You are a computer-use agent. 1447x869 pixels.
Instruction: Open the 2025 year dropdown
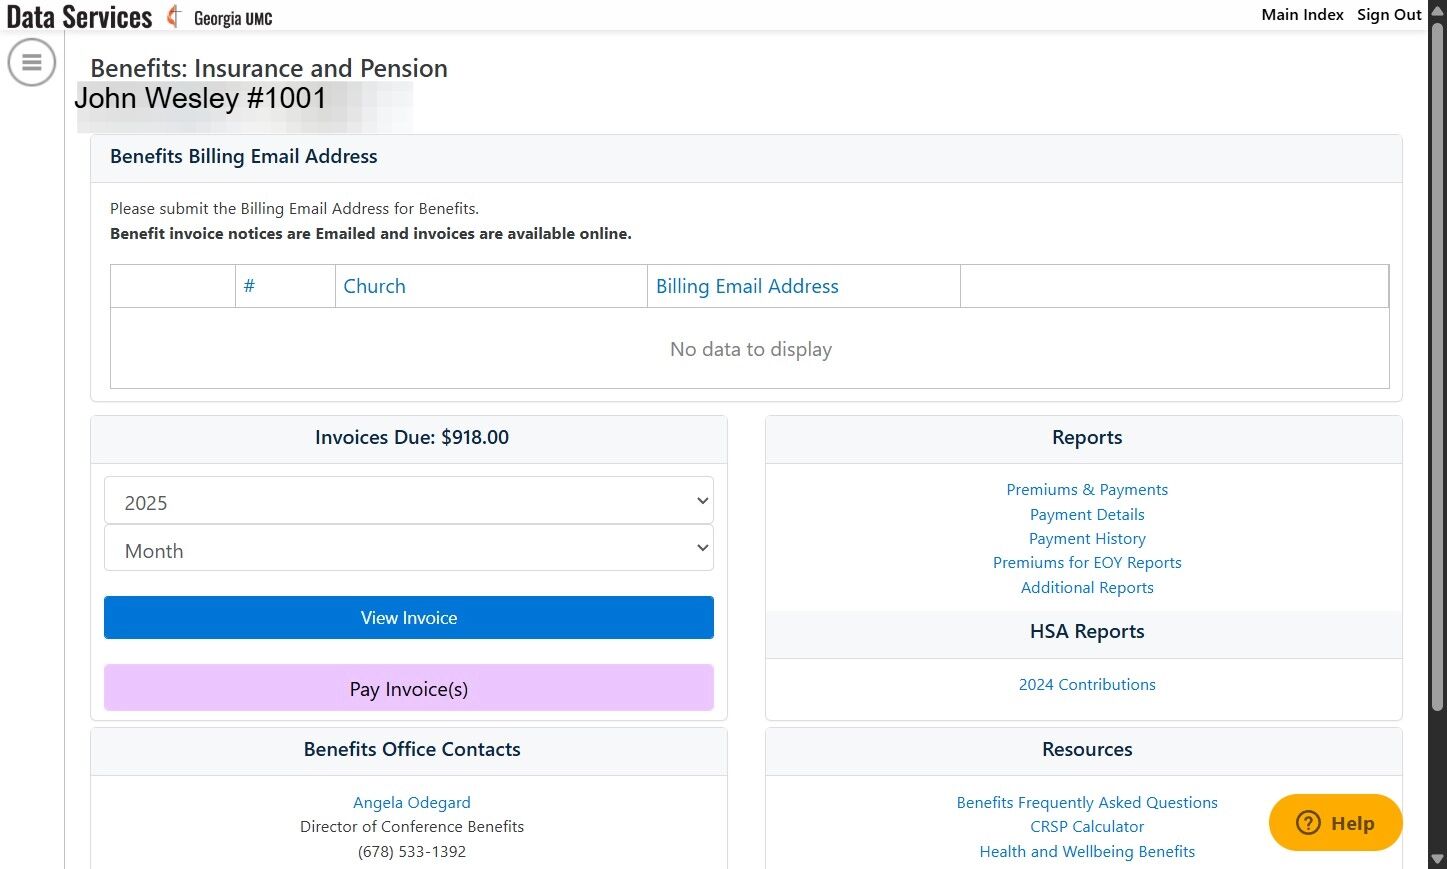point(408,502)
